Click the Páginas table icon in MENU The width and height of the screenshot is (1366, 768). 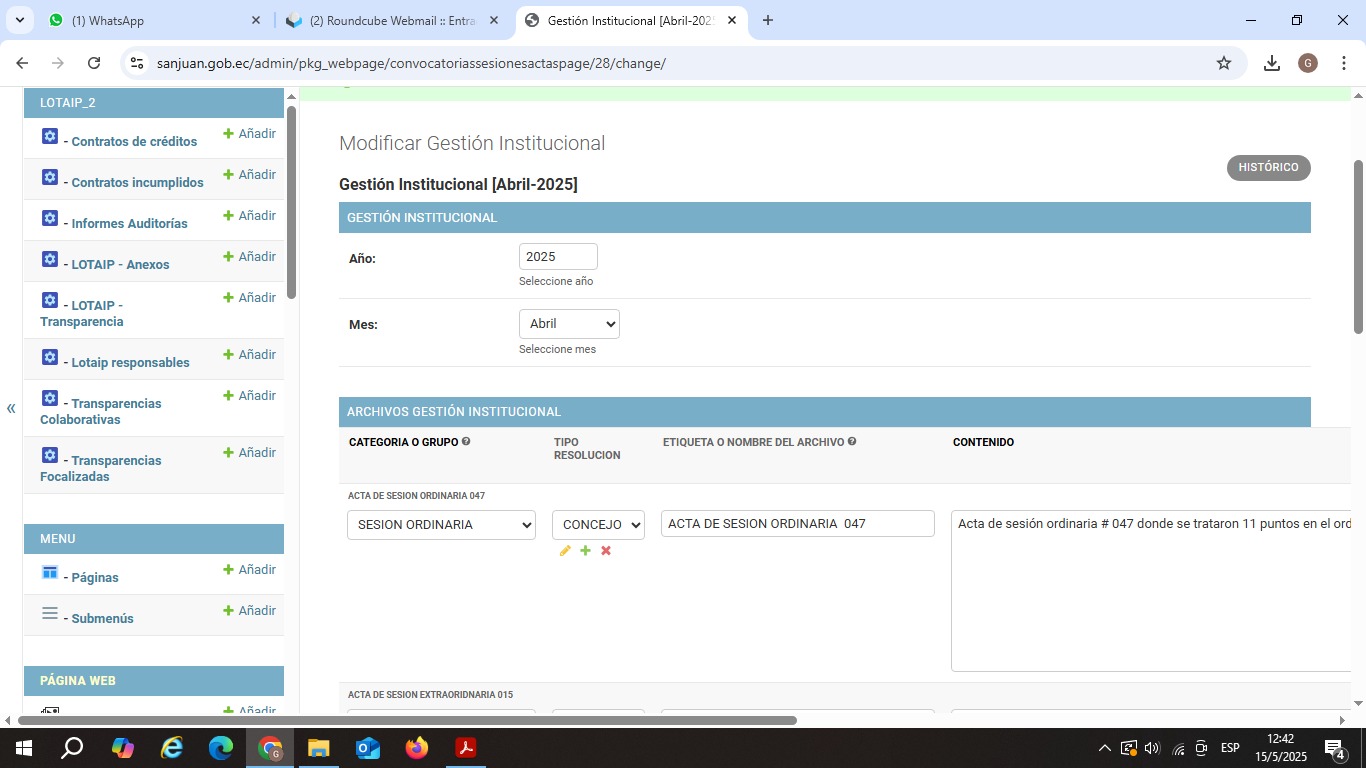[x=50, y=572]
